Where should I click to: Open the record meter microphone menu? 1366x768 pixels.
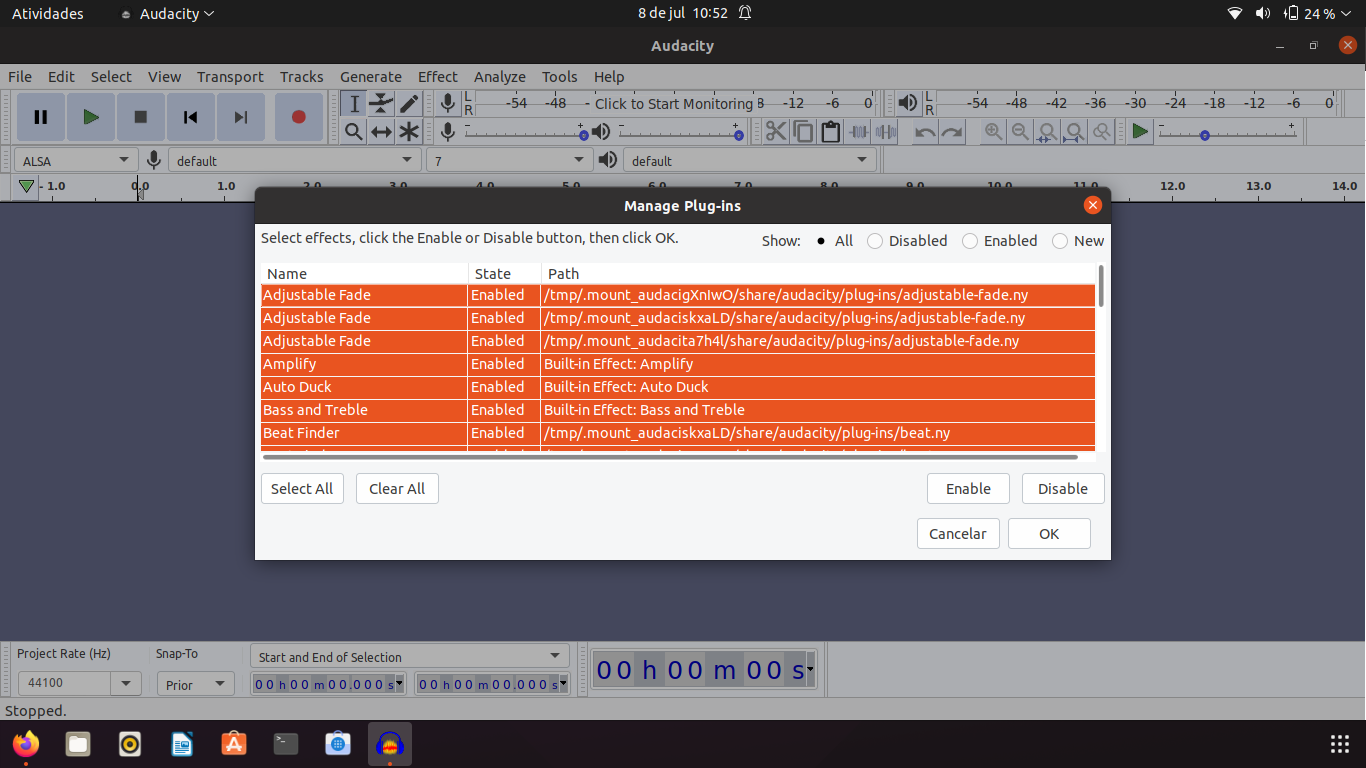click(448, 103)
